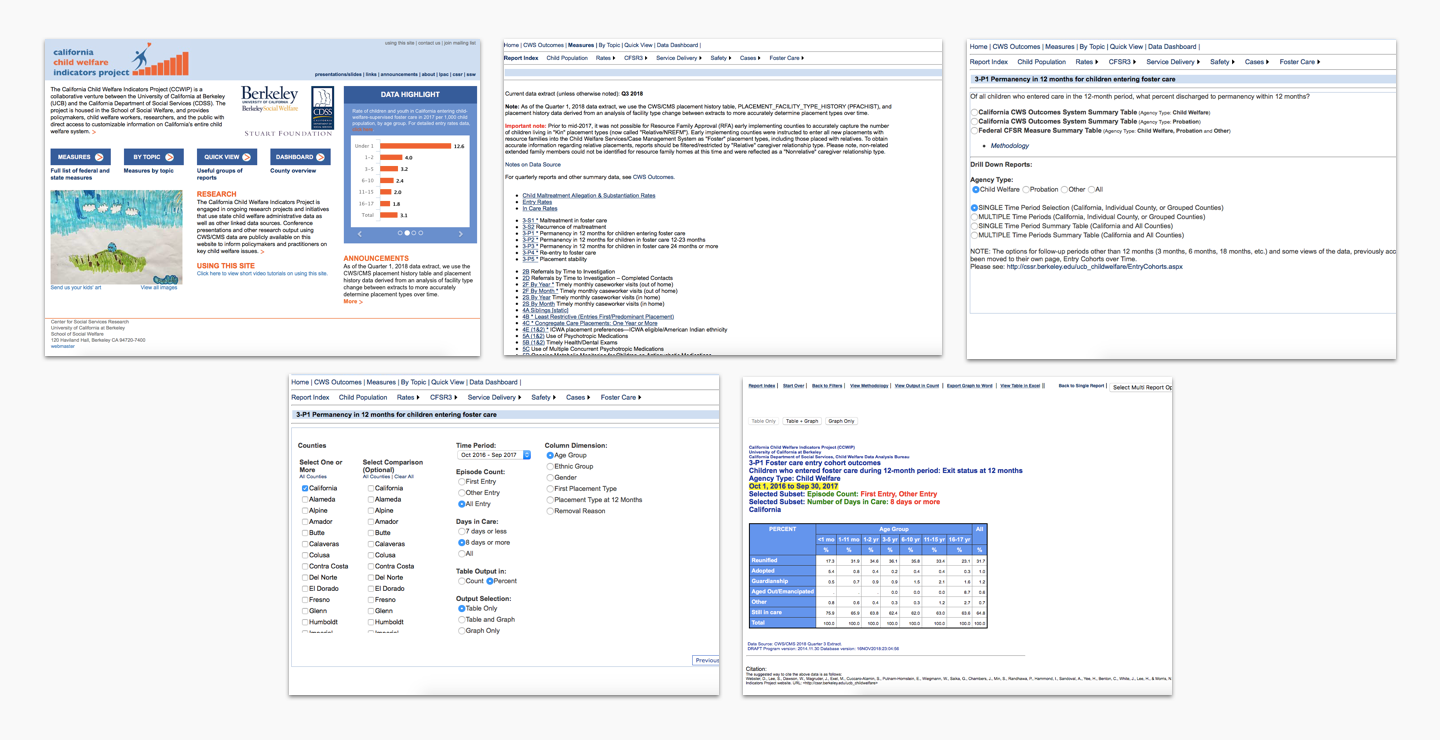Choose Count for Table Output
The height and width of the screenshot is (740, 1440).
(x=461, y=581)
